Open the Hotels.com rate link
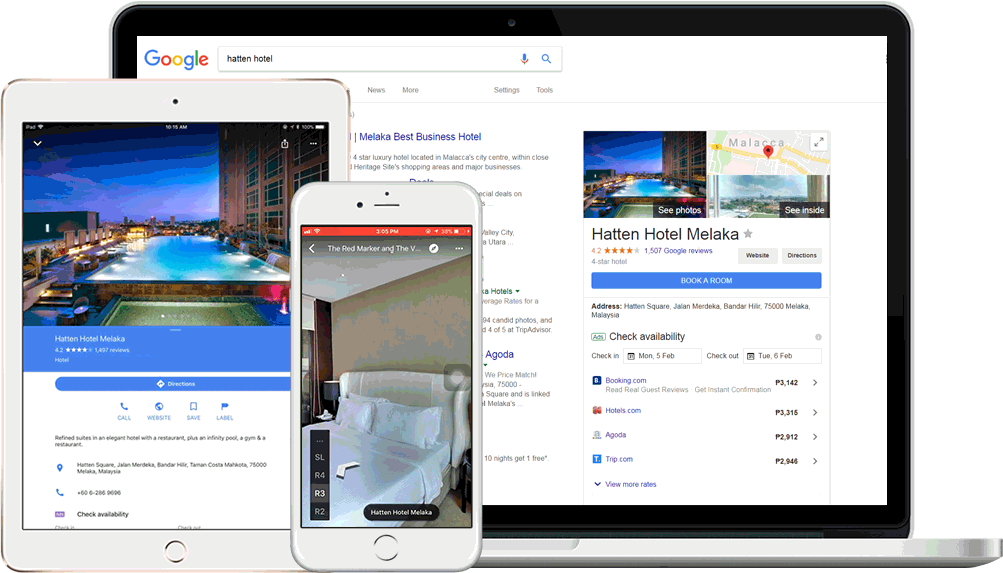This screenshot has height=573, width=1003. pos(623,411)
